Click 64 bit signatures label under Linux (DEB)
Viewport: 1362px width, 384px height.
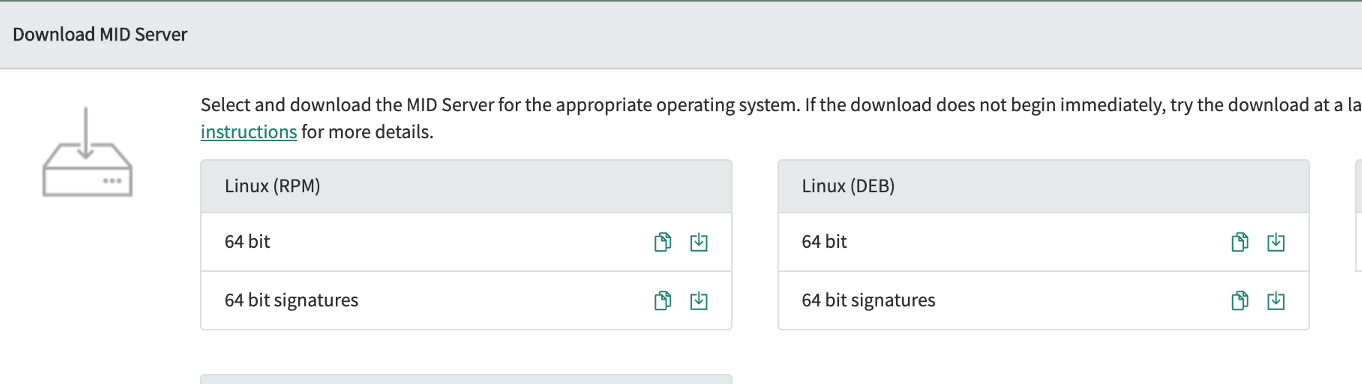[869, 300]
